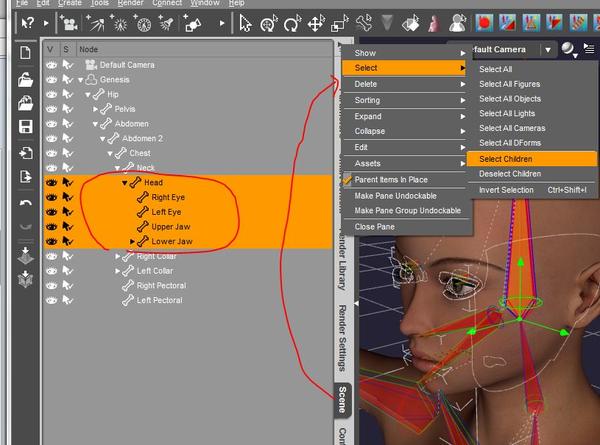600x445 pixels.
Task: Open the Collapse submenu
Action: coord(405,131)
